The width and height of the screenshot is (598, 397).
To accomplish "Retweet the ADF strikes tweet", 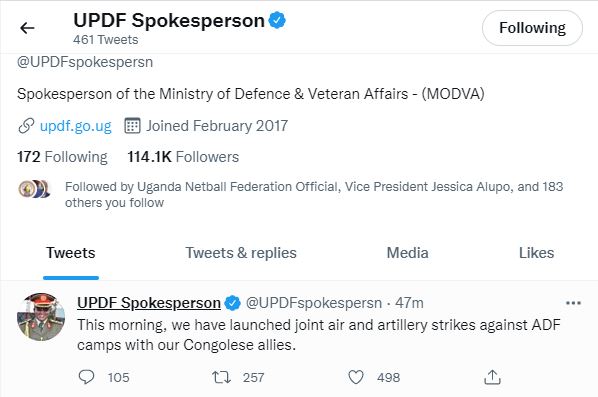I will (x=221, y=377).
